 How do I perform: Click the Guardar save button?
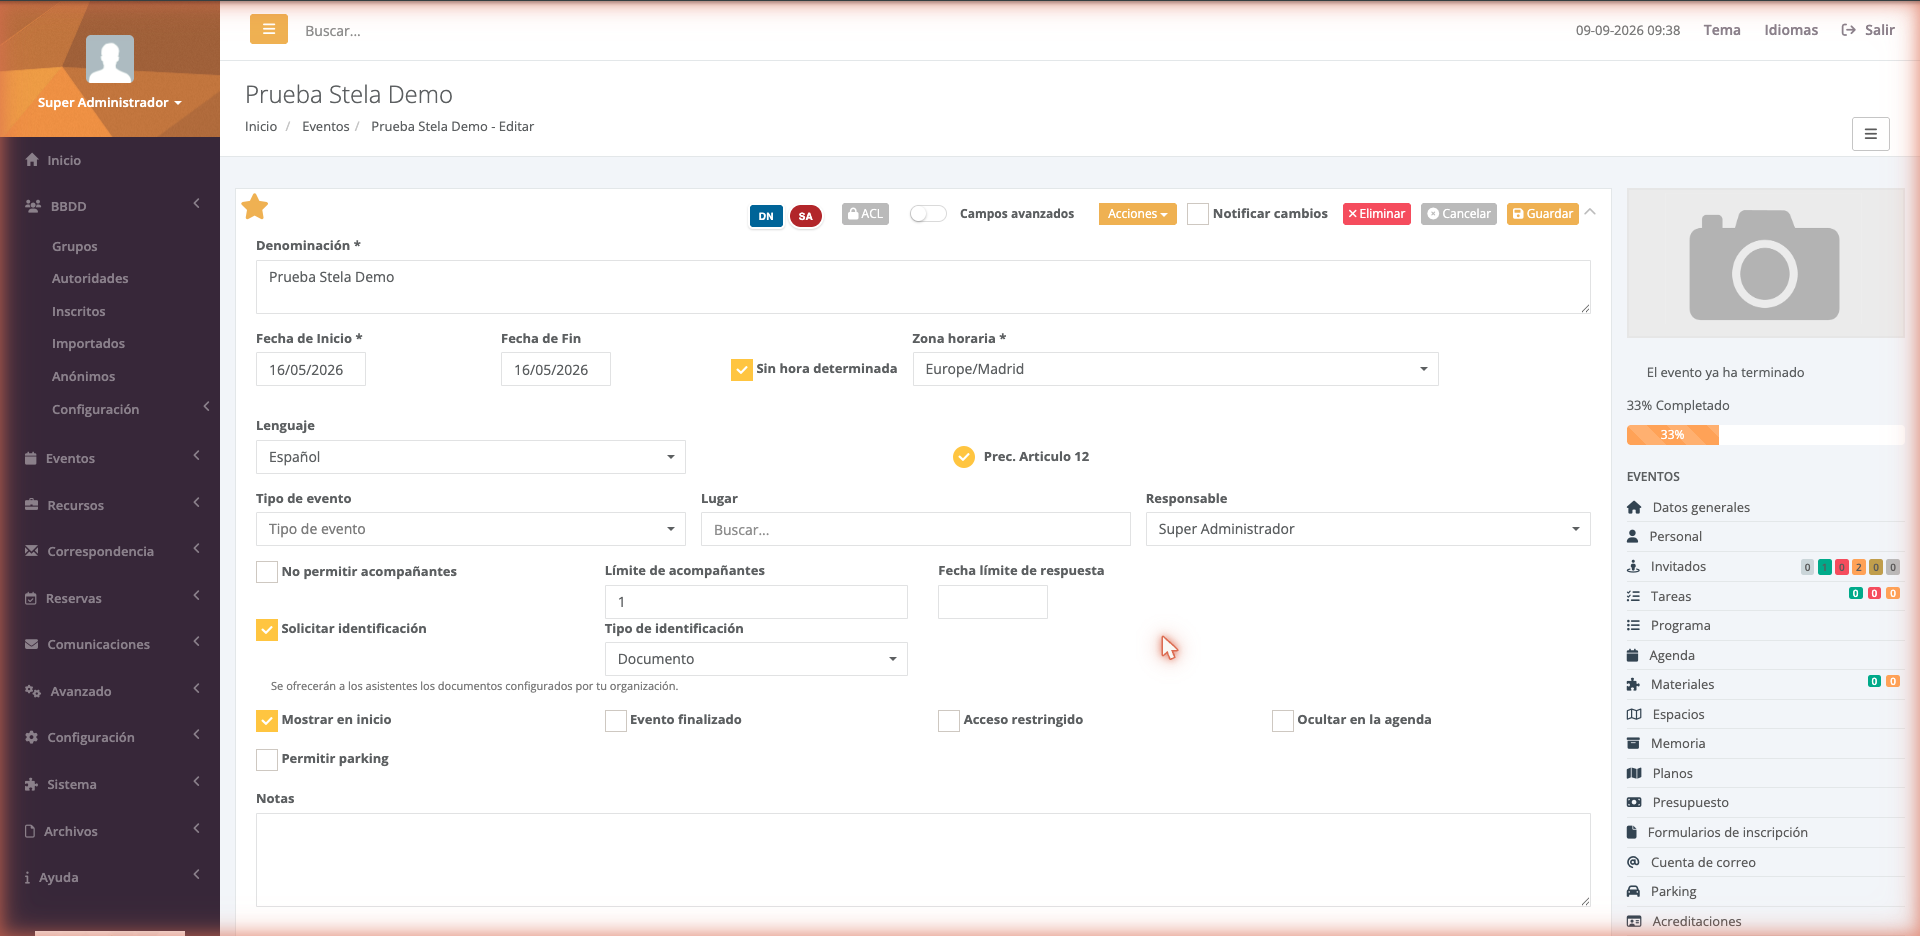[1542, 214]
